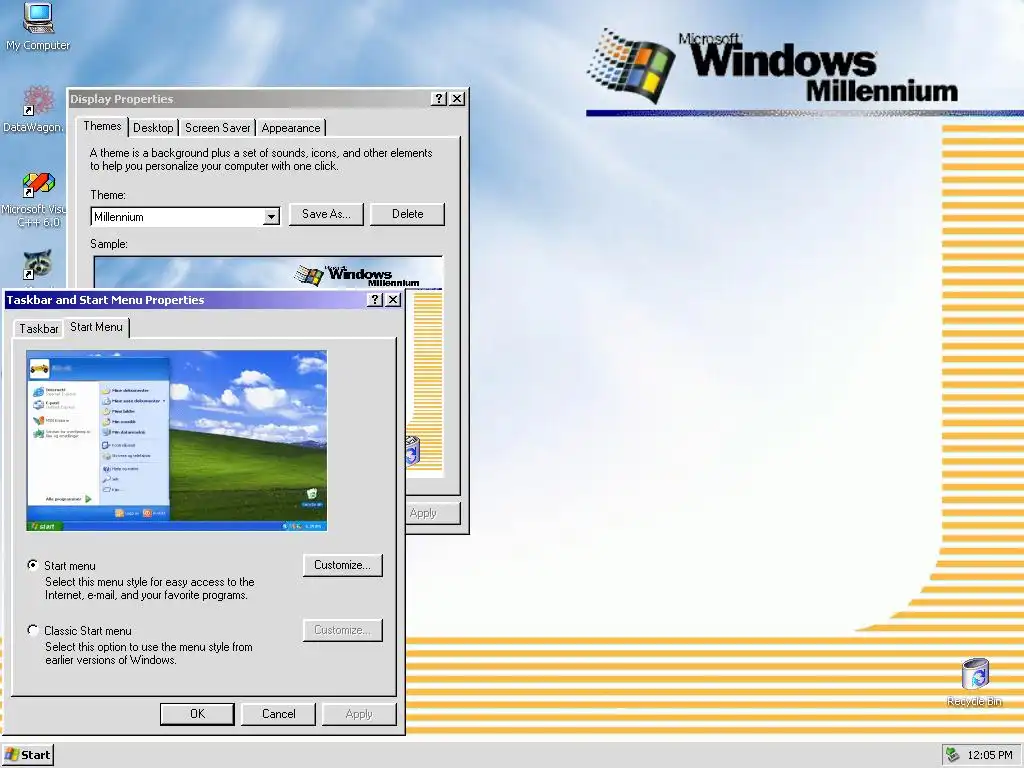
Task: Click the raccoon desktop shortcut icon
Action: 38,264
